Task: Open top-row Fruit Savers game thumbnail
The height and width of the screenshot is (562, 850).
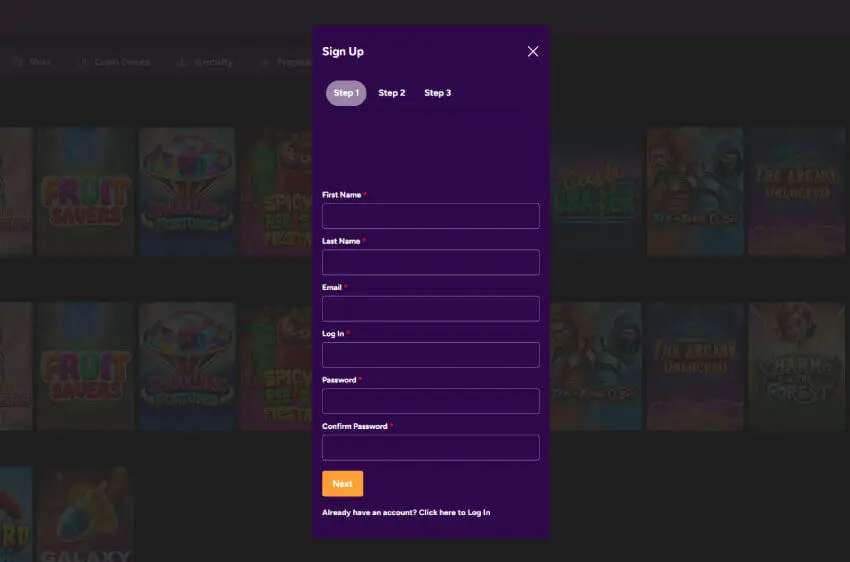Action: click(86, 191)
